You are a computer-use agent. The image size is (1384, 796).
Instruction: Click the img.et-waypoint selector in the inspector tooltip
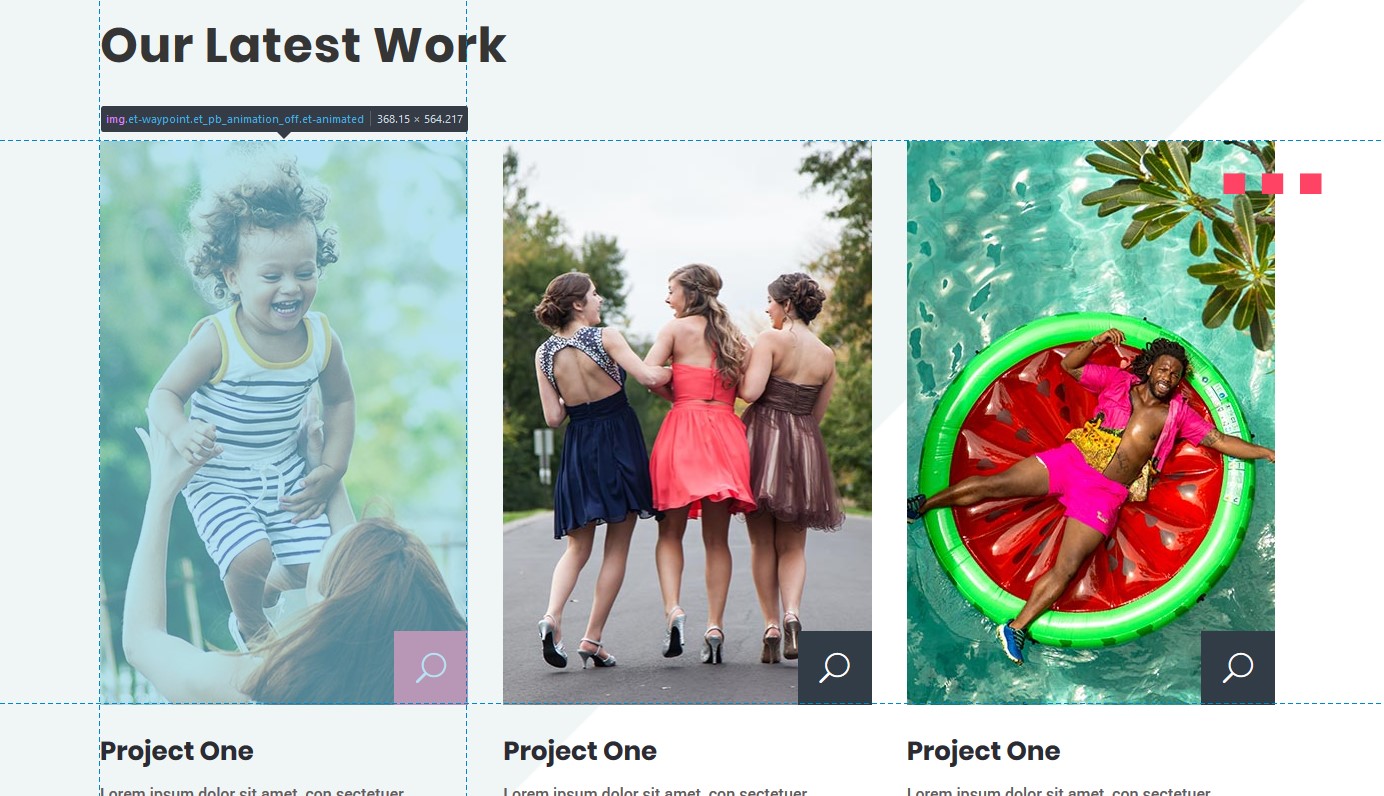pyautogui.click(x=235, y=119)
